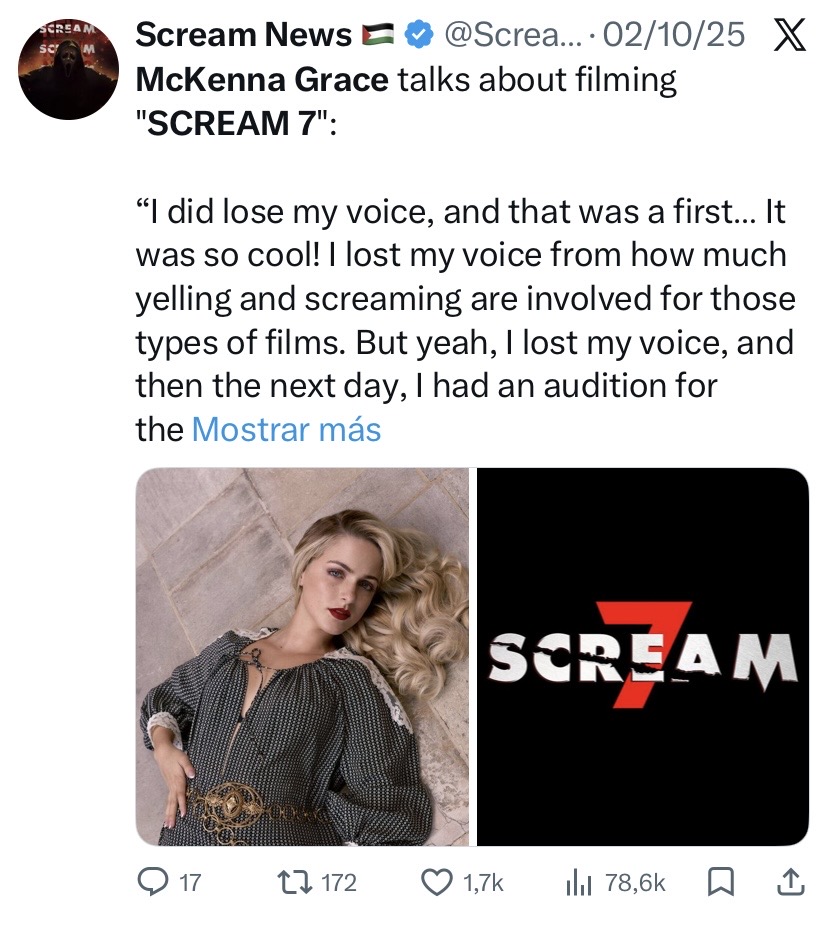Open Scream News account name
828x925 pixels.
pos(244,35)
